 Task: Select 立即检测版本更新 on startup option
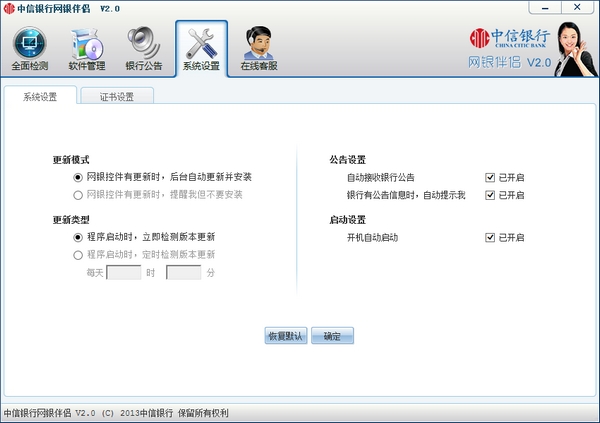(x=78, y=238)
